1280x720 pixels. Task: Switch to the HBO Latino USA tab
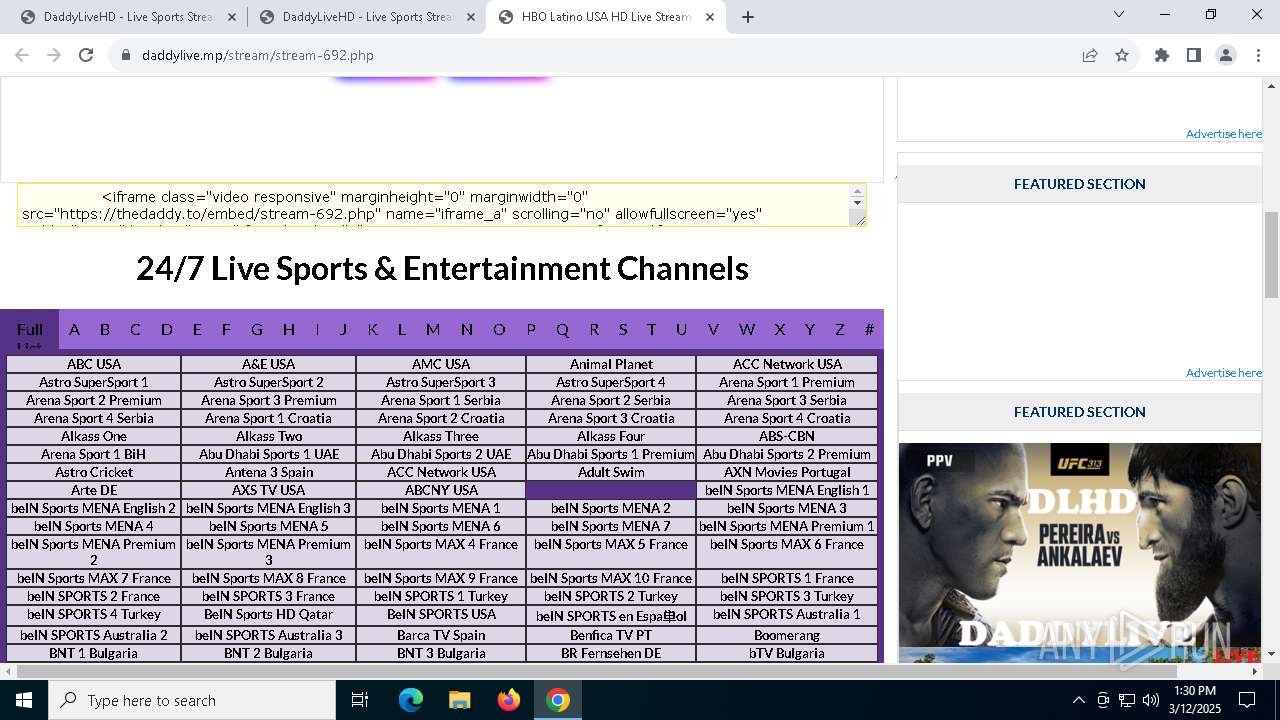click(x=605, y=17)
